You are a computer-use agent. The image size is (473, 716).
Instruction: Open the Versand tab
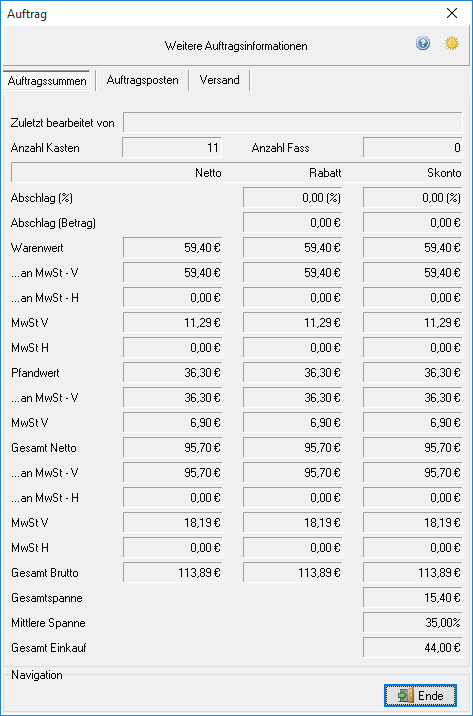point(219,80)
